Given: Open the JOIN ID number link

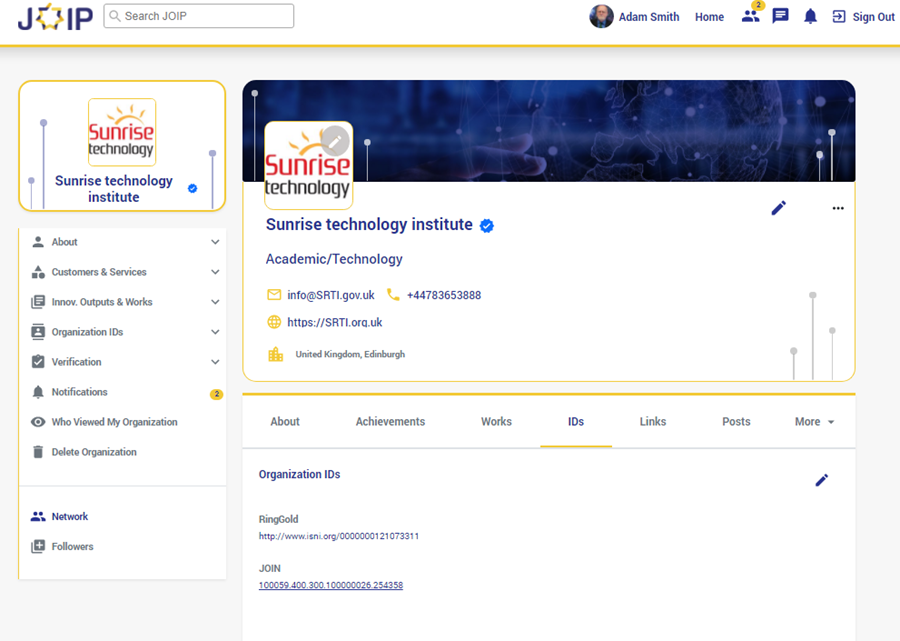Looking at the screenshot, I should [x=330, y=586].
